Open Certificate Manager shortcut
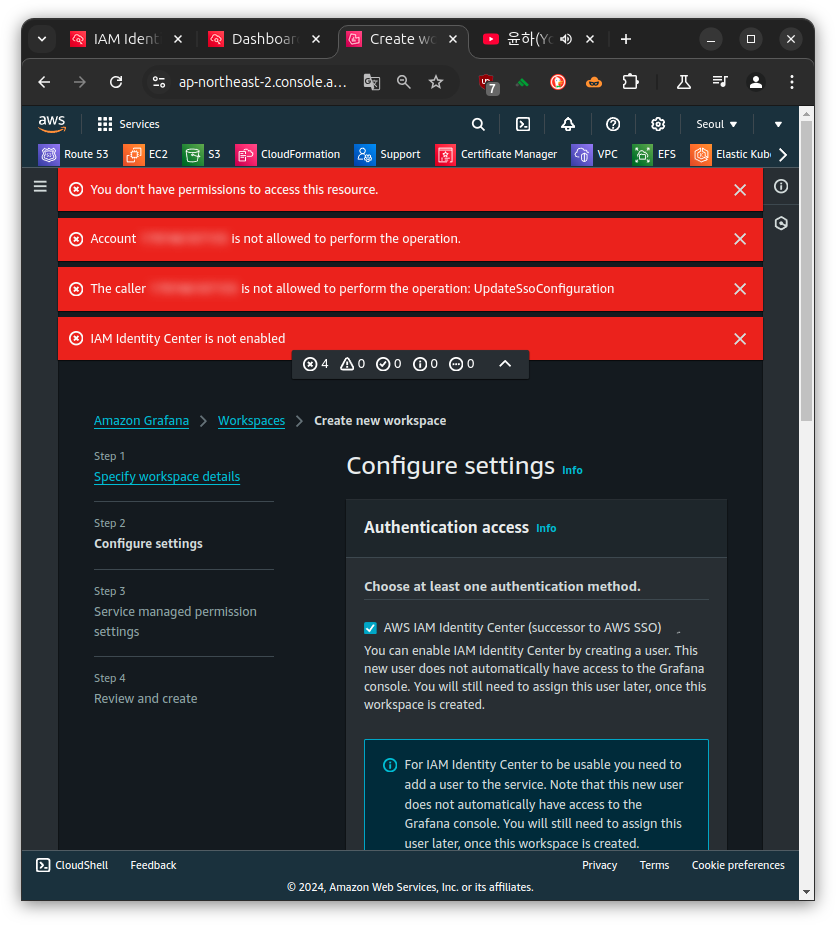836x925 pixels. (496, 155)
